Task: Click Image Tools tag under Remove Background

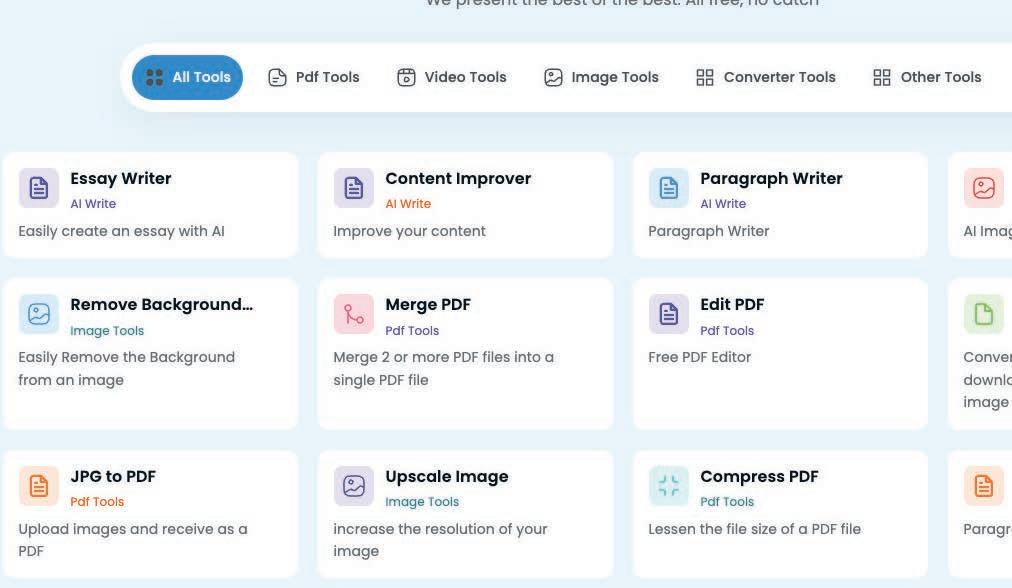Action: tap(107, 330)
